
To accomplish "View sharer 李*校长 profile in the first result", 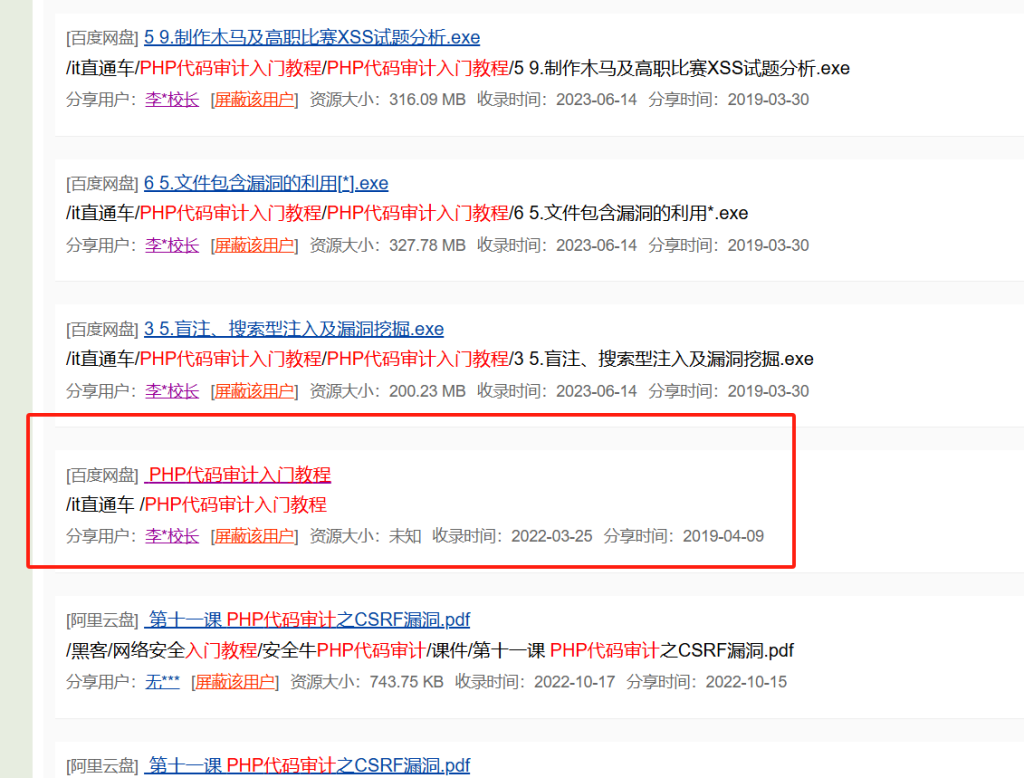I will (x=171, y=101).
